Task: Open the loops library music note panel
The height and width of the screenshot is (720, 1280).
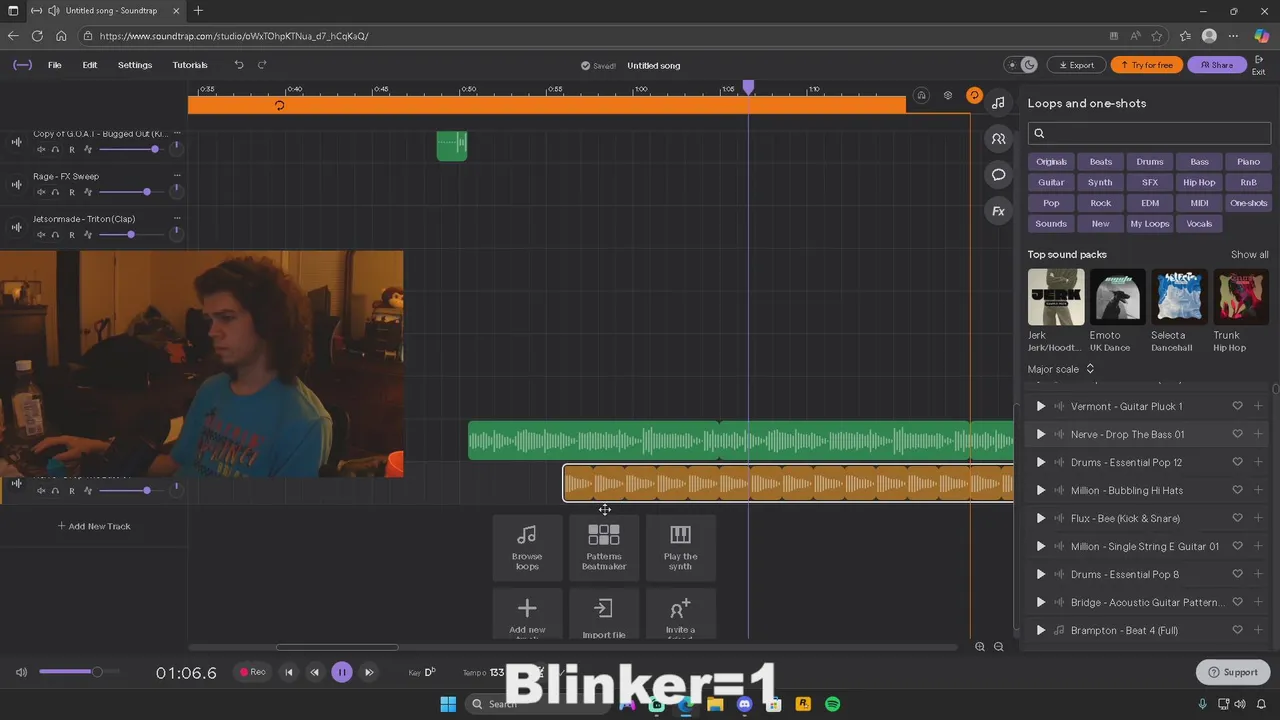Action: click(x=998, y=103)
